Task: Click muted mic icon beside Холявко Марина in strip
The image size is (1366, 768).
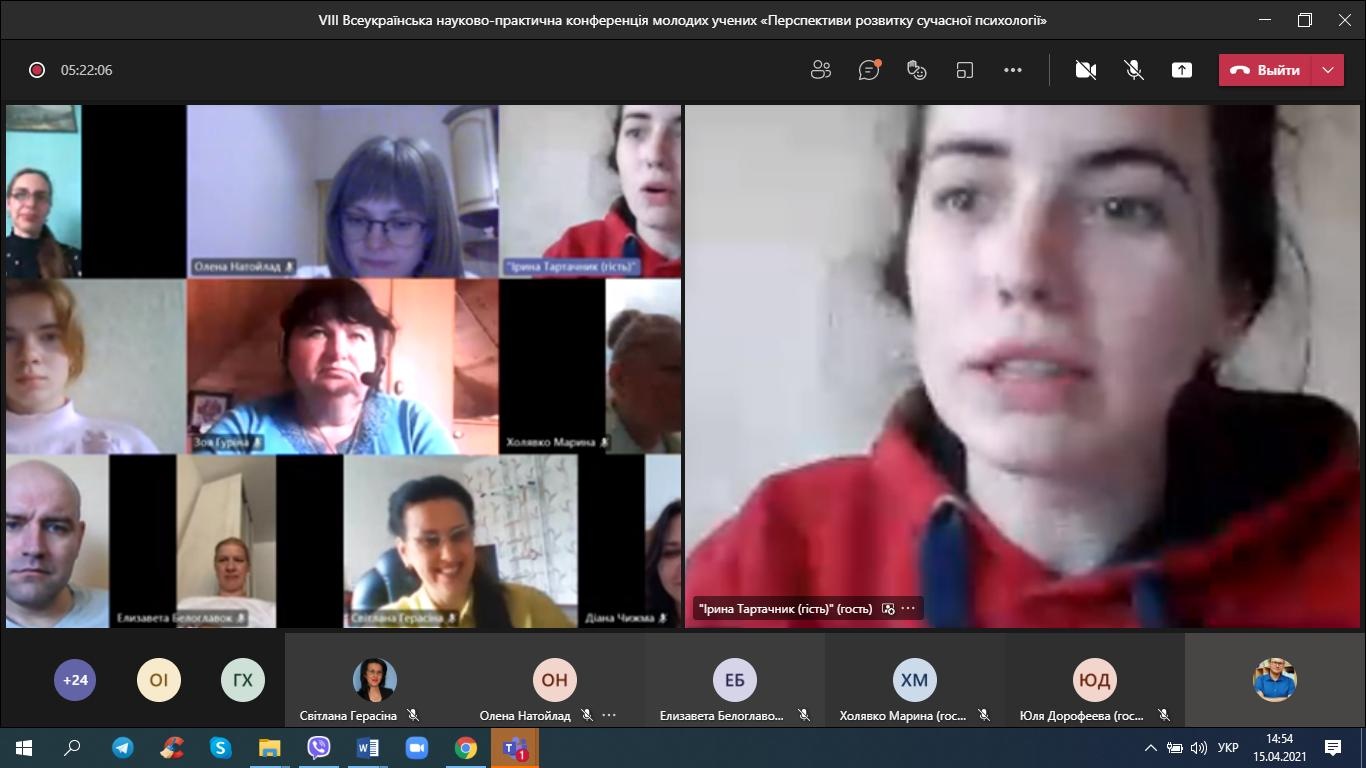Action: [x=983, y=716]
